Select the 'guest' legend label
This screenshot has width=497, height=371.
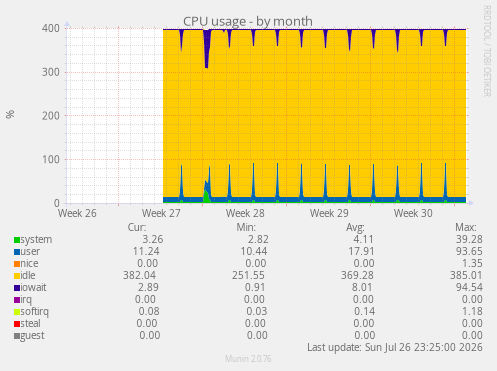tap(32, 336)
